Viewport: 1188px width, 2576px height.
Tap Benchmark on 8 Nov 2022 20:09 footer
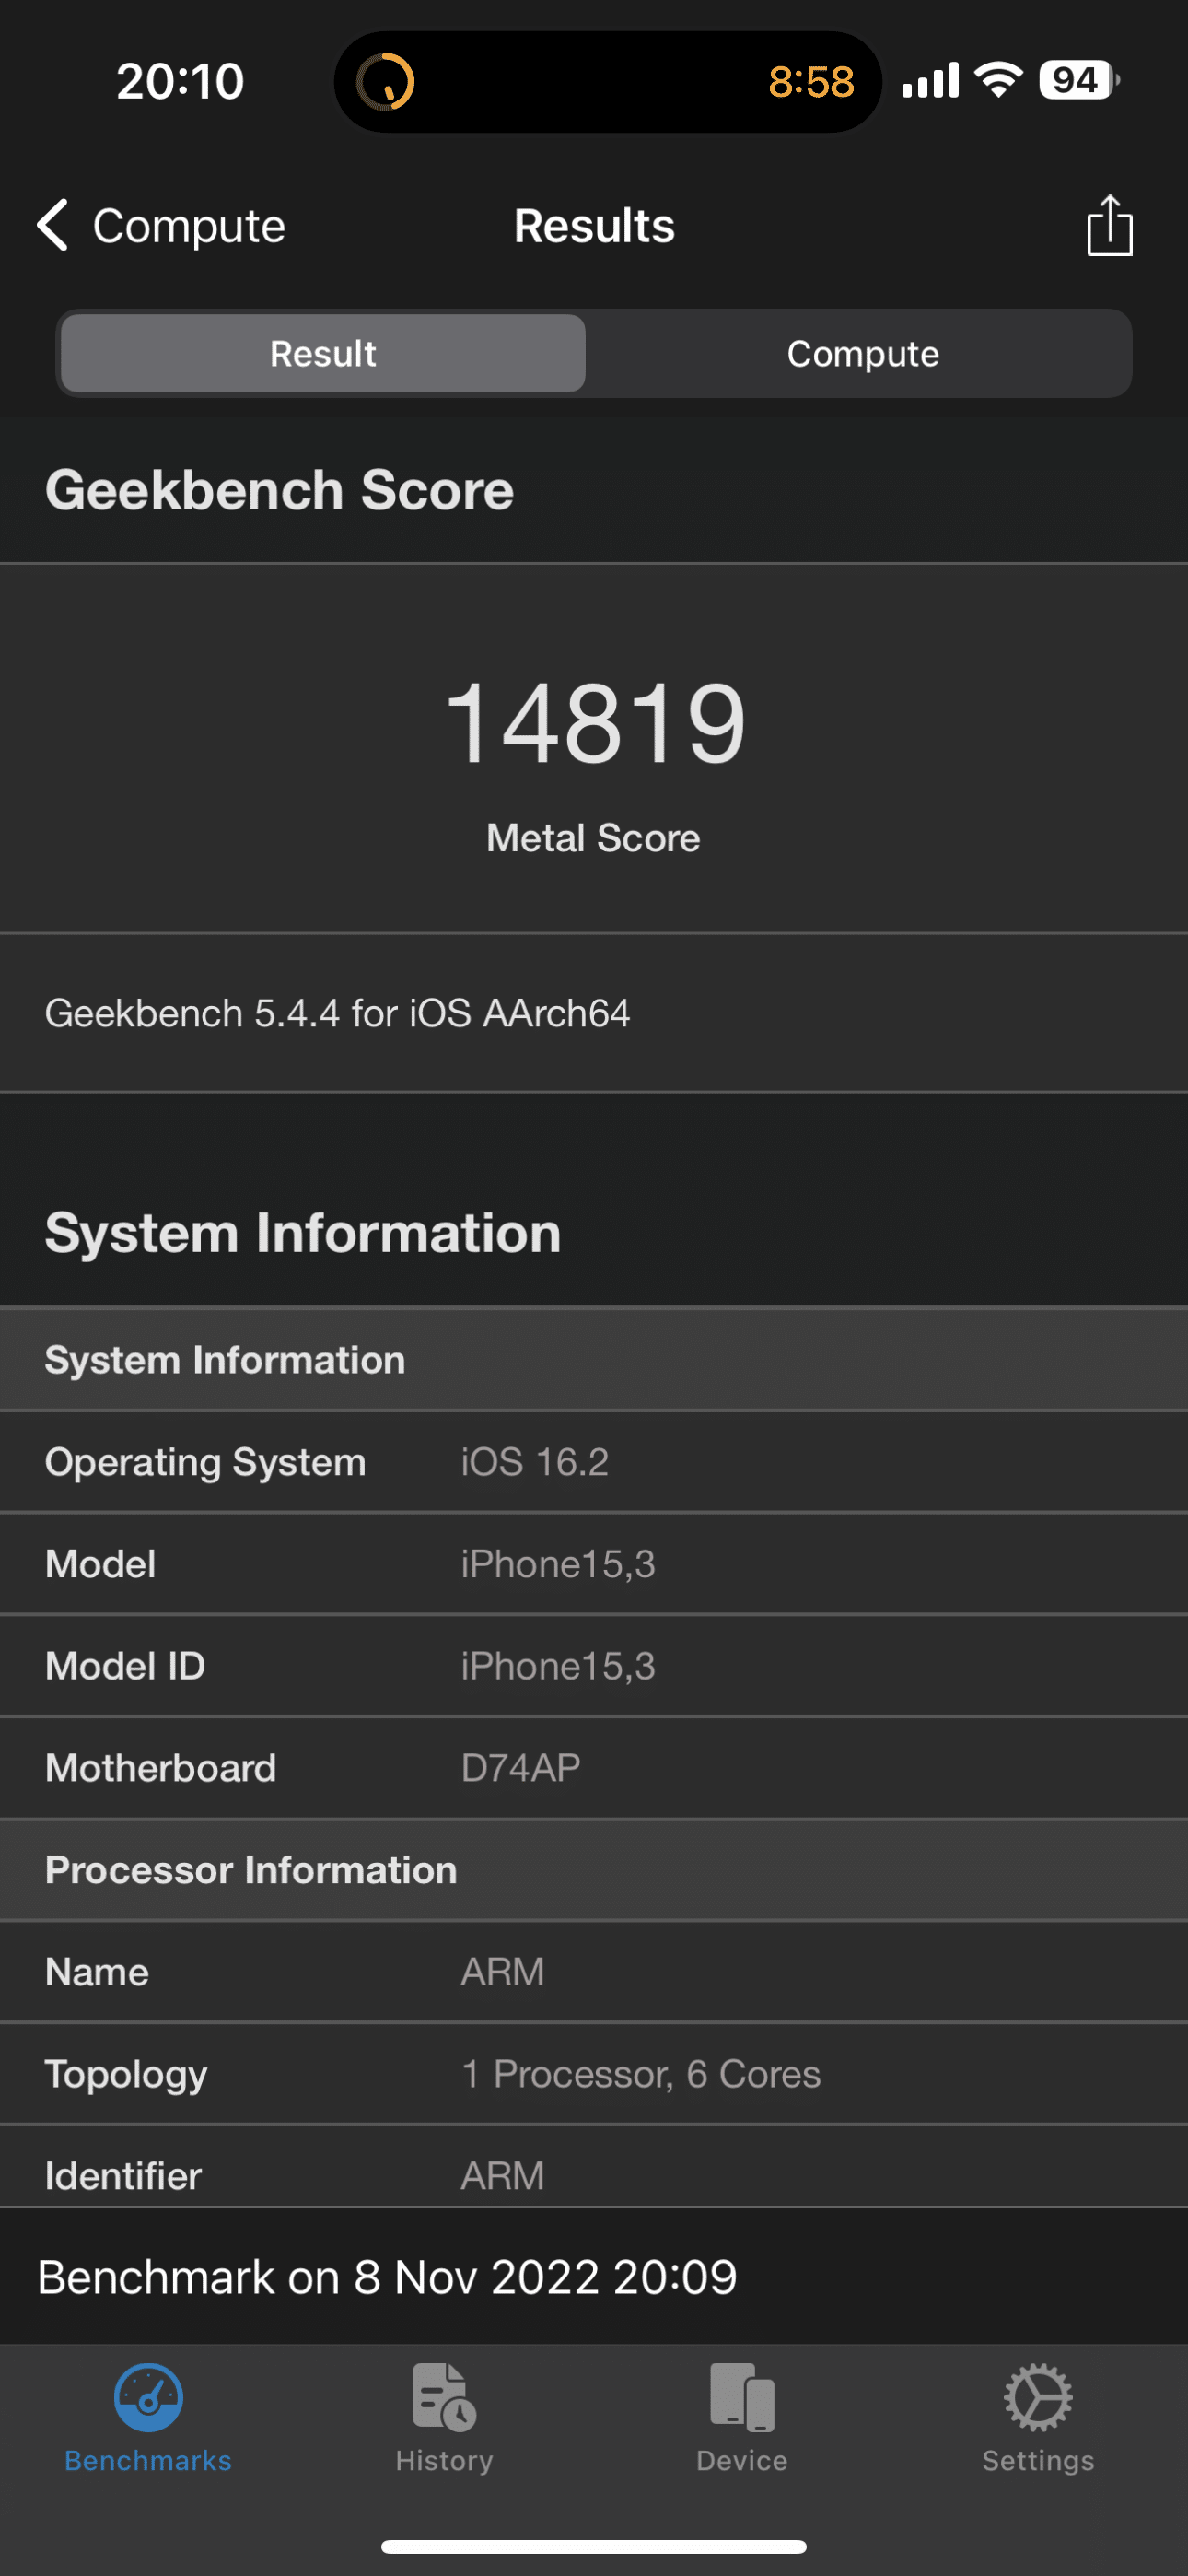(x=387, y=2277)
